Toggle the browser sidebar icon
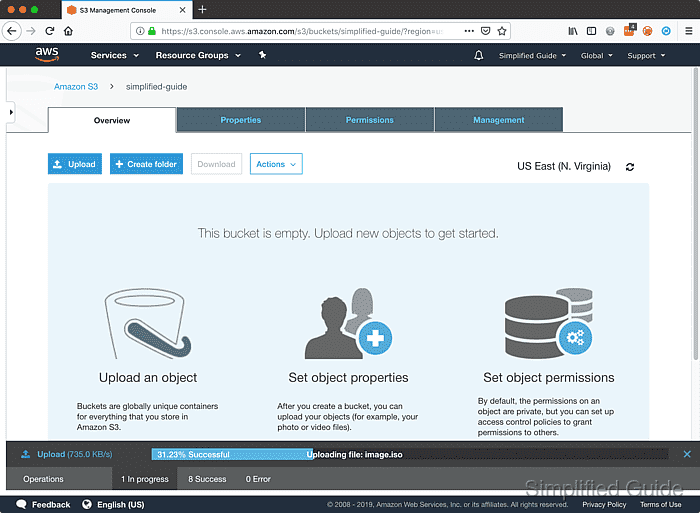The image size is (700, 513). click(592, 31)
